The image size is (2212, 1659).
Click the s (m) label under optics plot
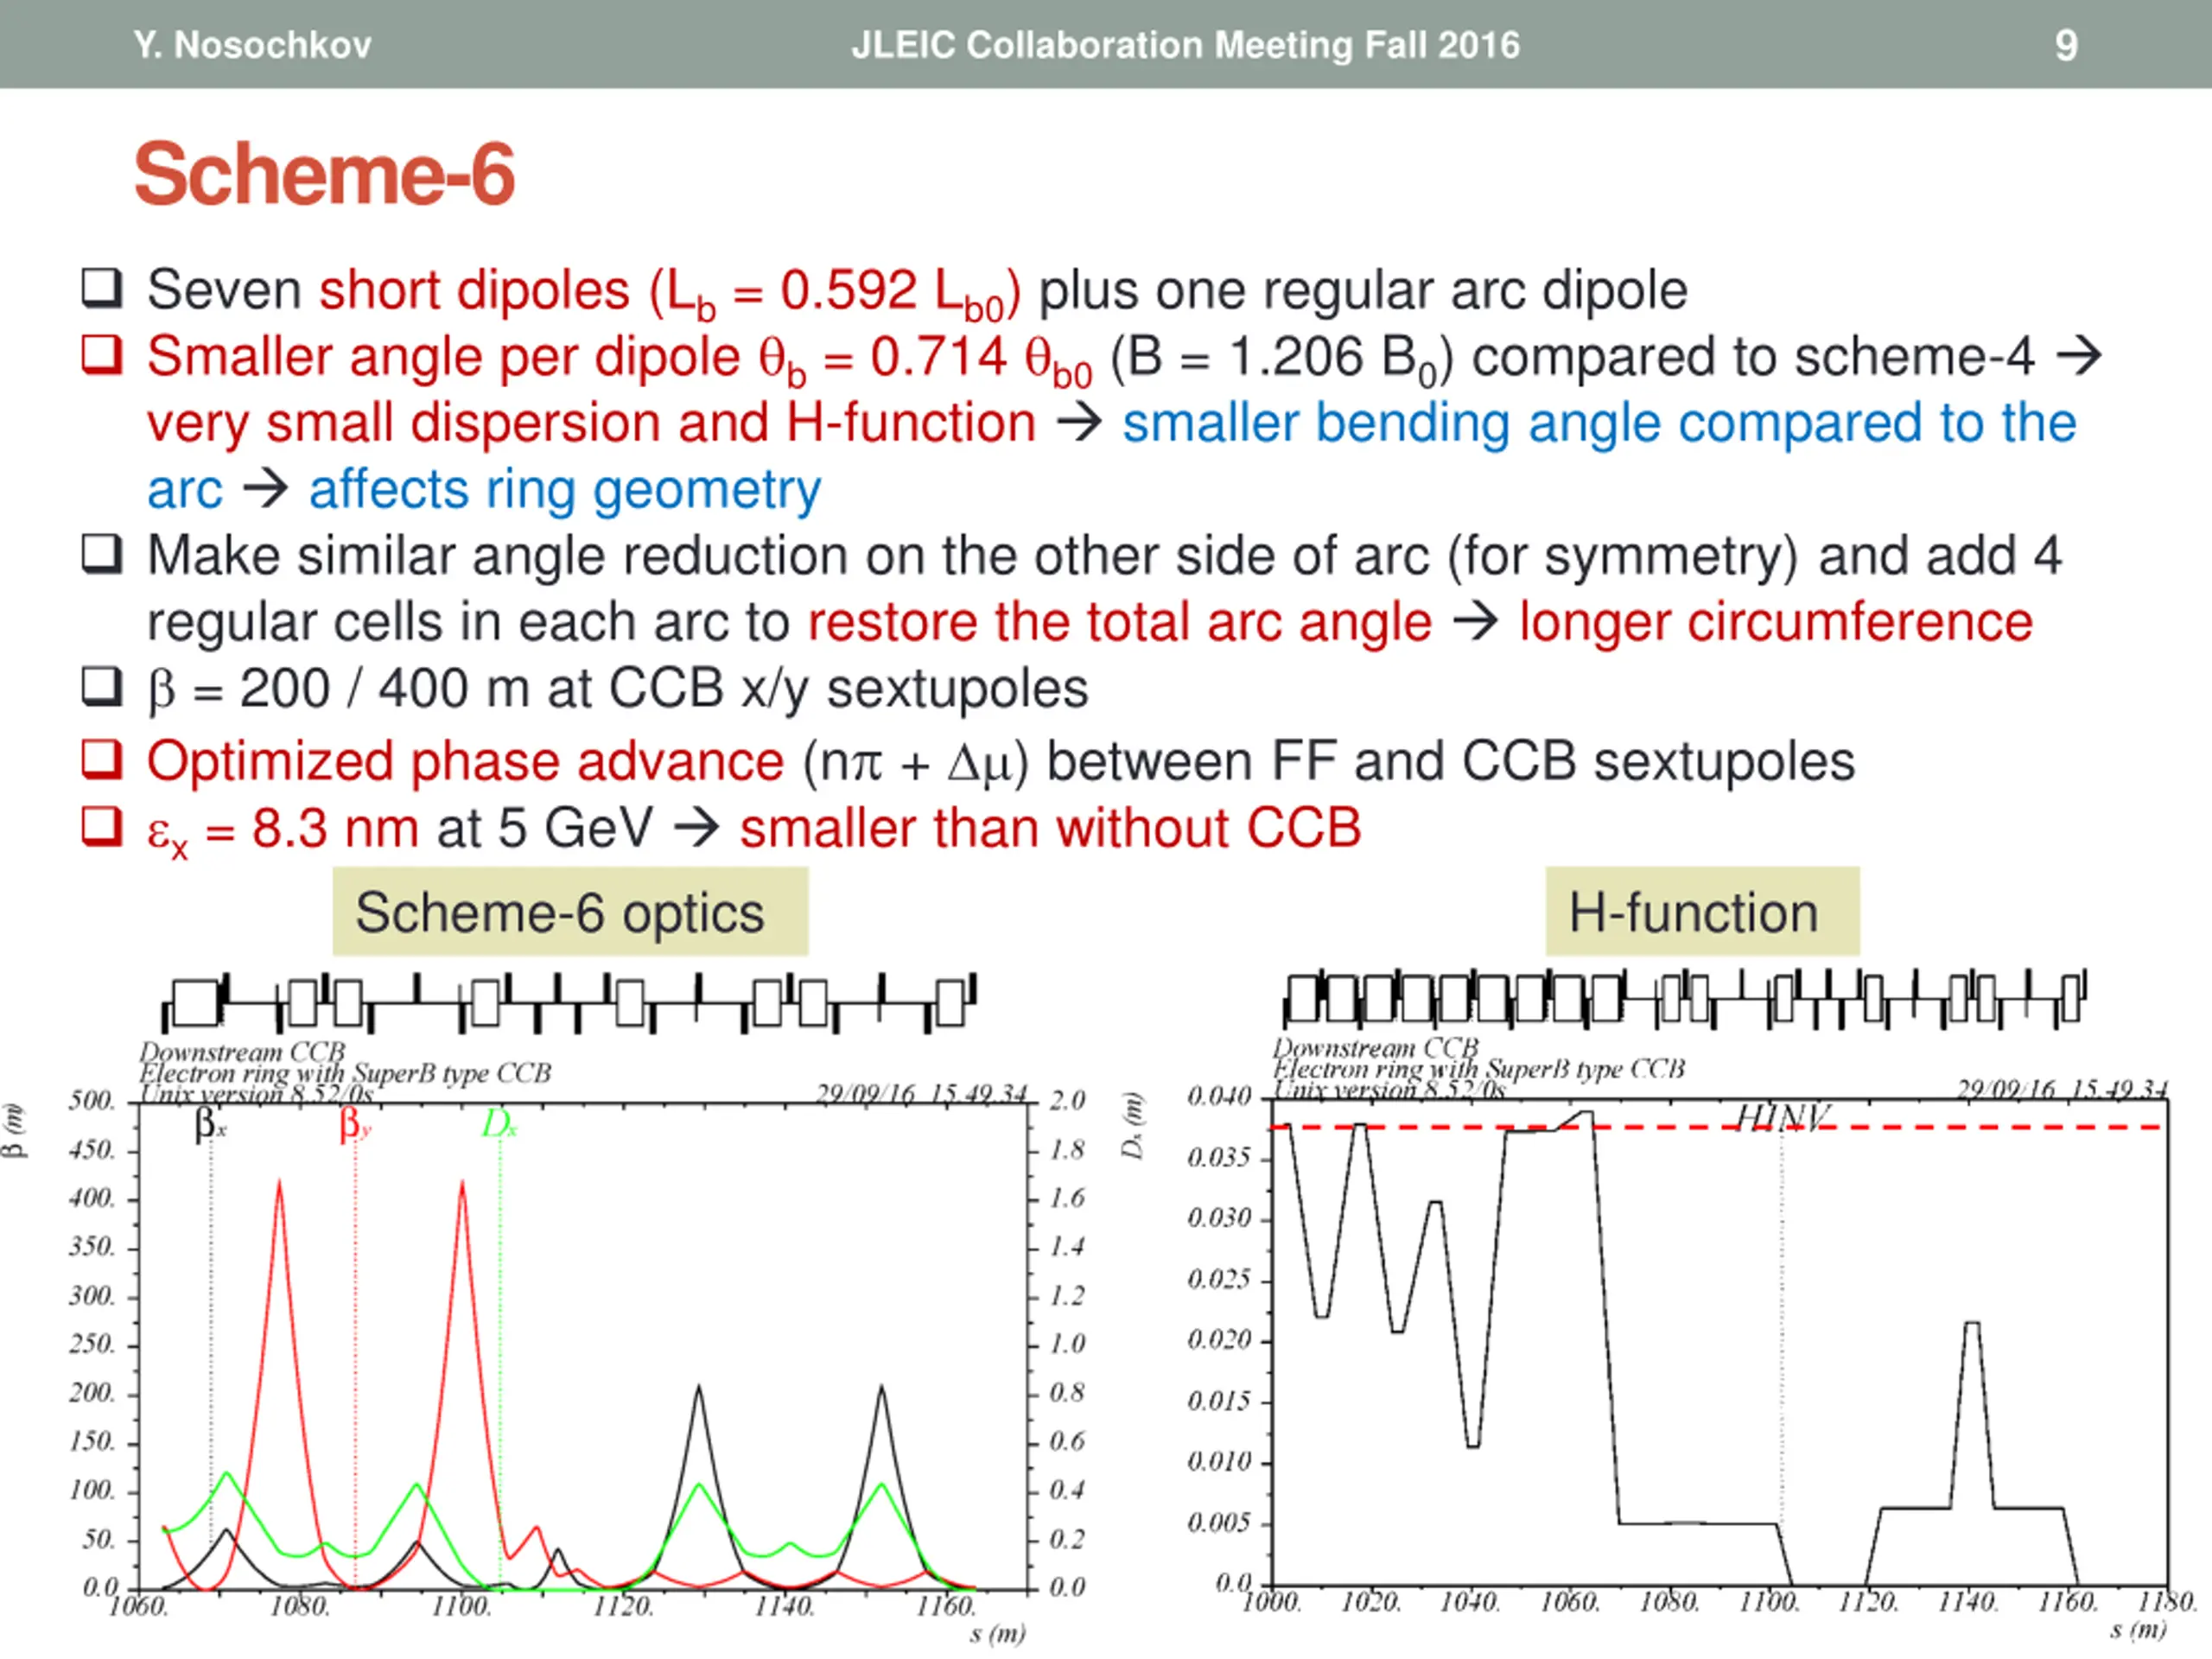[997, 1634]
